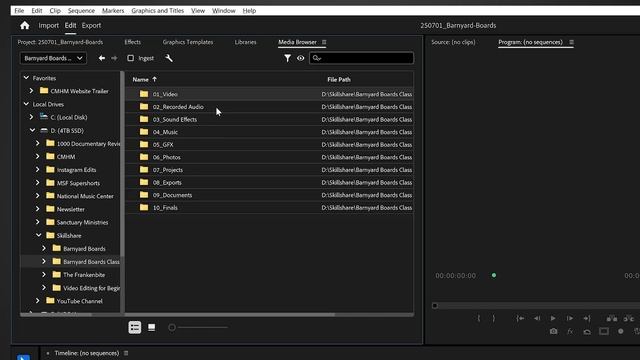Switch Media Browser to list view

click(135, 327)
